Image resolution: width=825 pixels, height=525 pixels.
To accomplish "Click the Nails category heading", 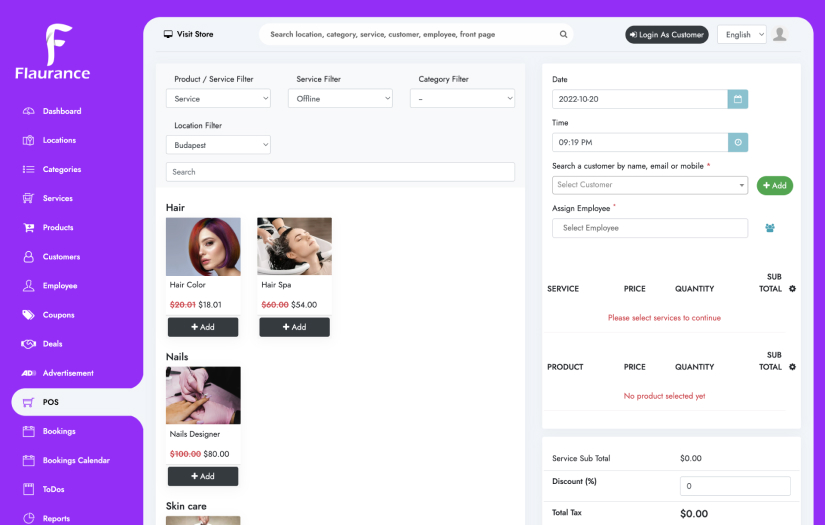I will 177,357.
